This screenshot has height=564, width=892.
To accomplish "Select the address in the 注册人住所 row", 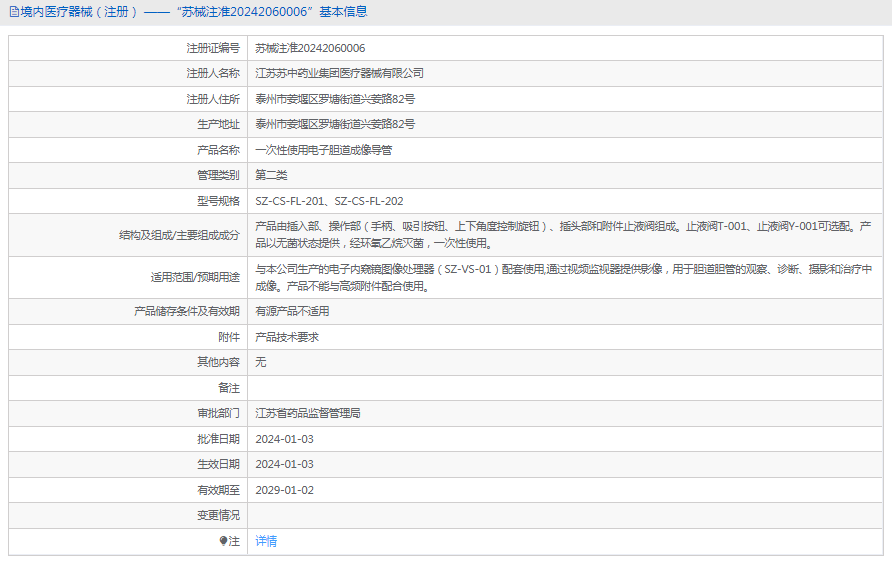I will tap(335, 99).
